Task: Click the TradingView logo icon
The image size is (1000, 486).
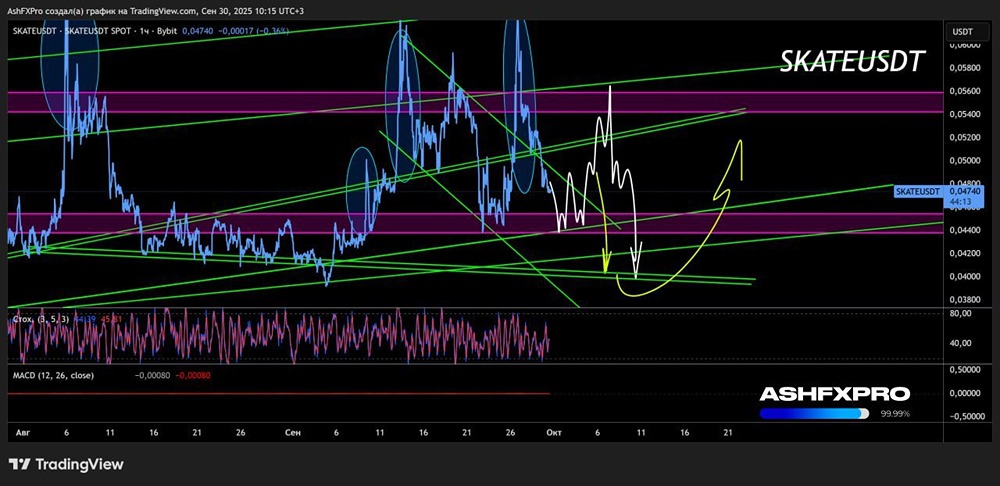Action: point(18,464)
